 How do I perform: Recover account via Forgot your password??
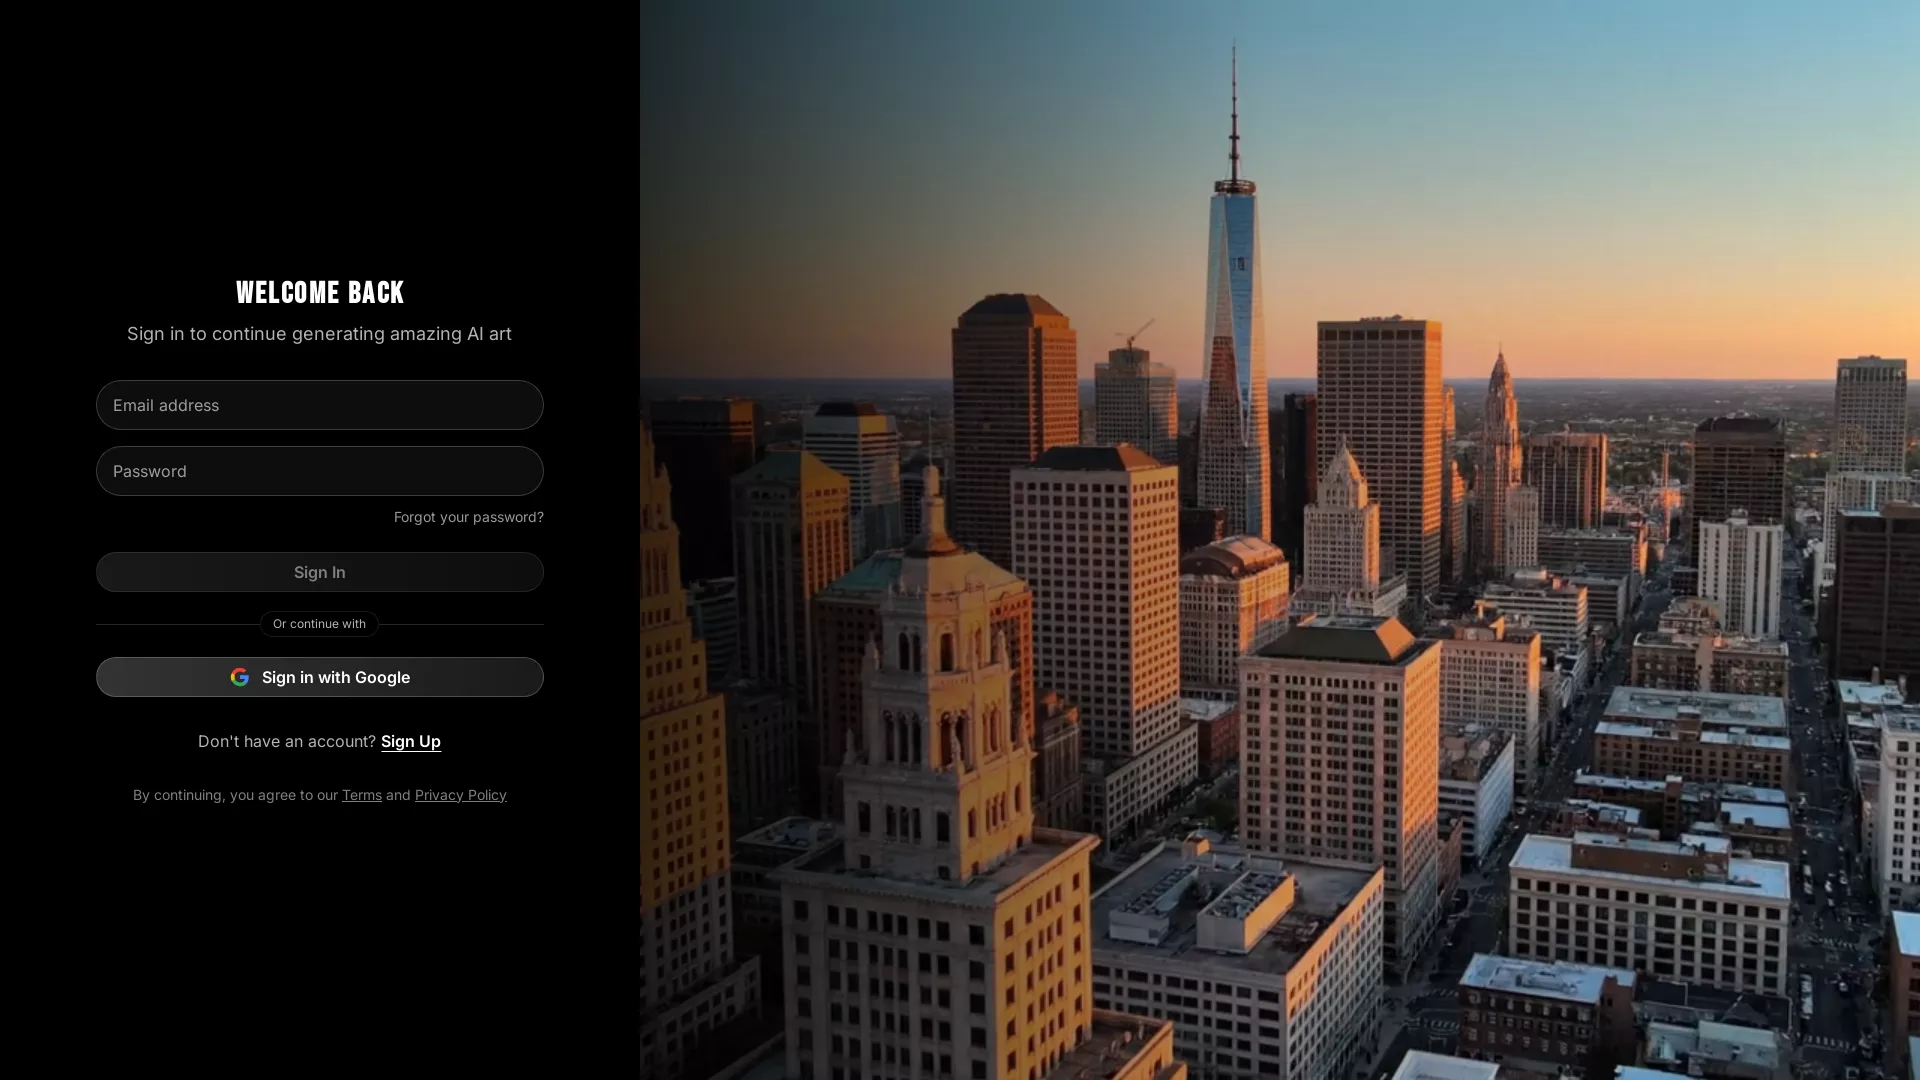(468, 517)
